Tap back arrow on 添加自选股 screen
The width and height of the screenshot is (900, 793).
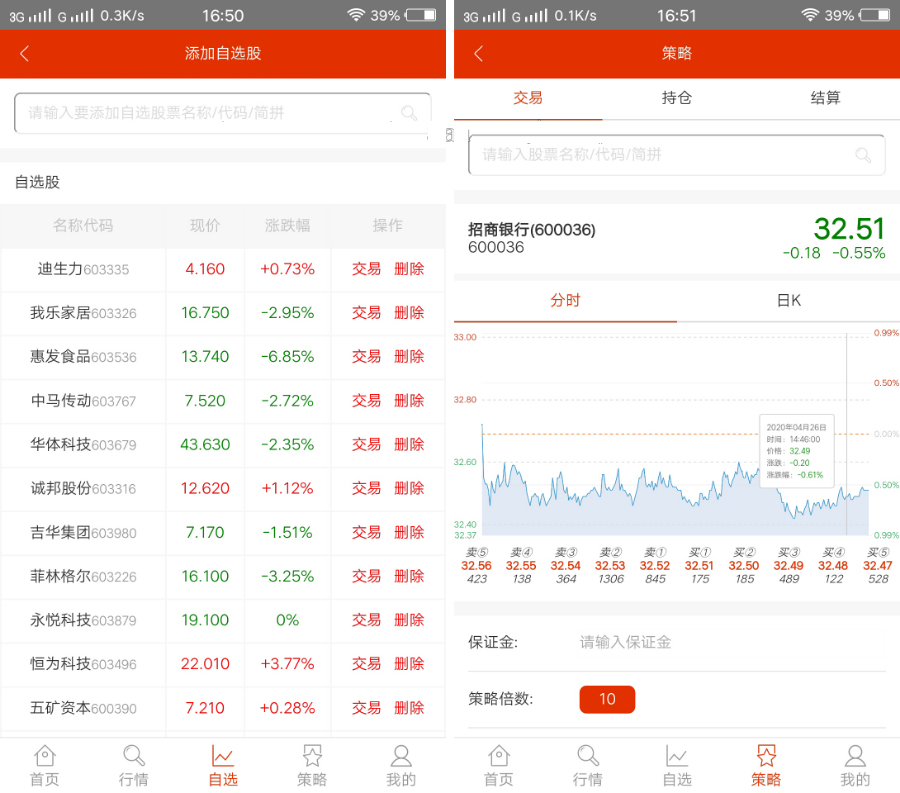(x=25, y=54)
